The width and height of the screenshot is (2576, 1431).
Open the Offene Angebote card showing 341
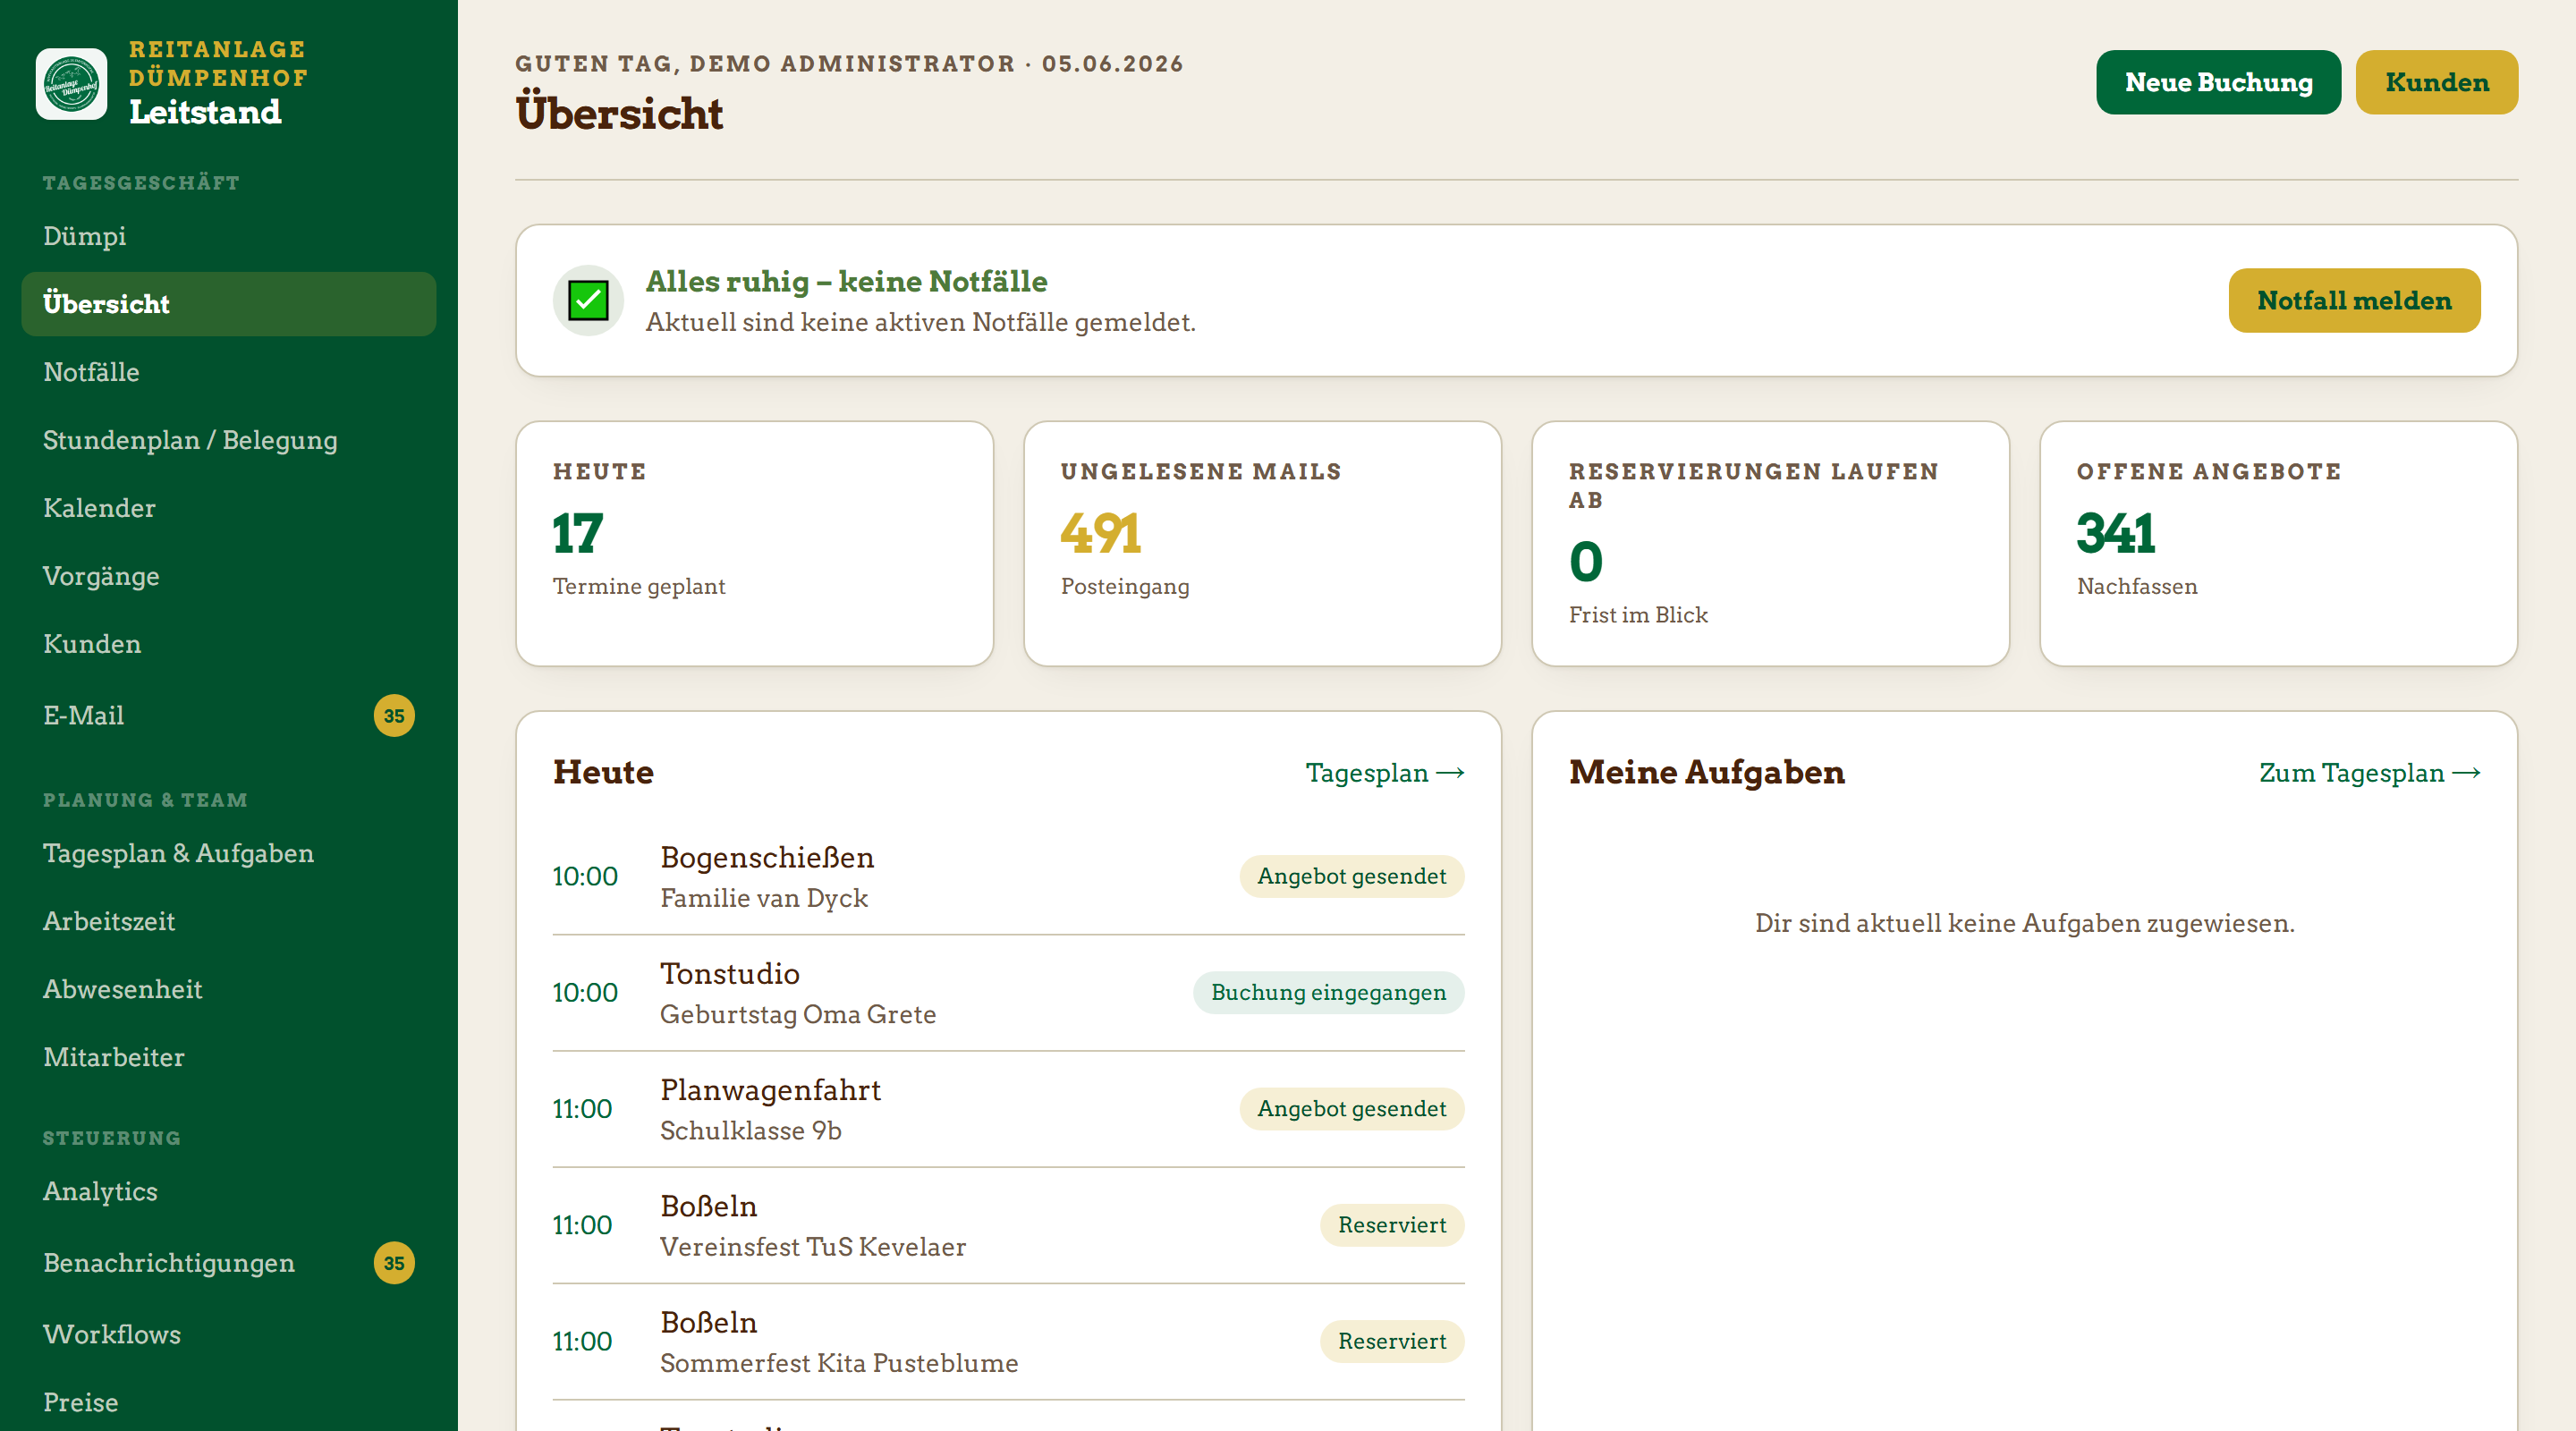tap(2278, 543)
